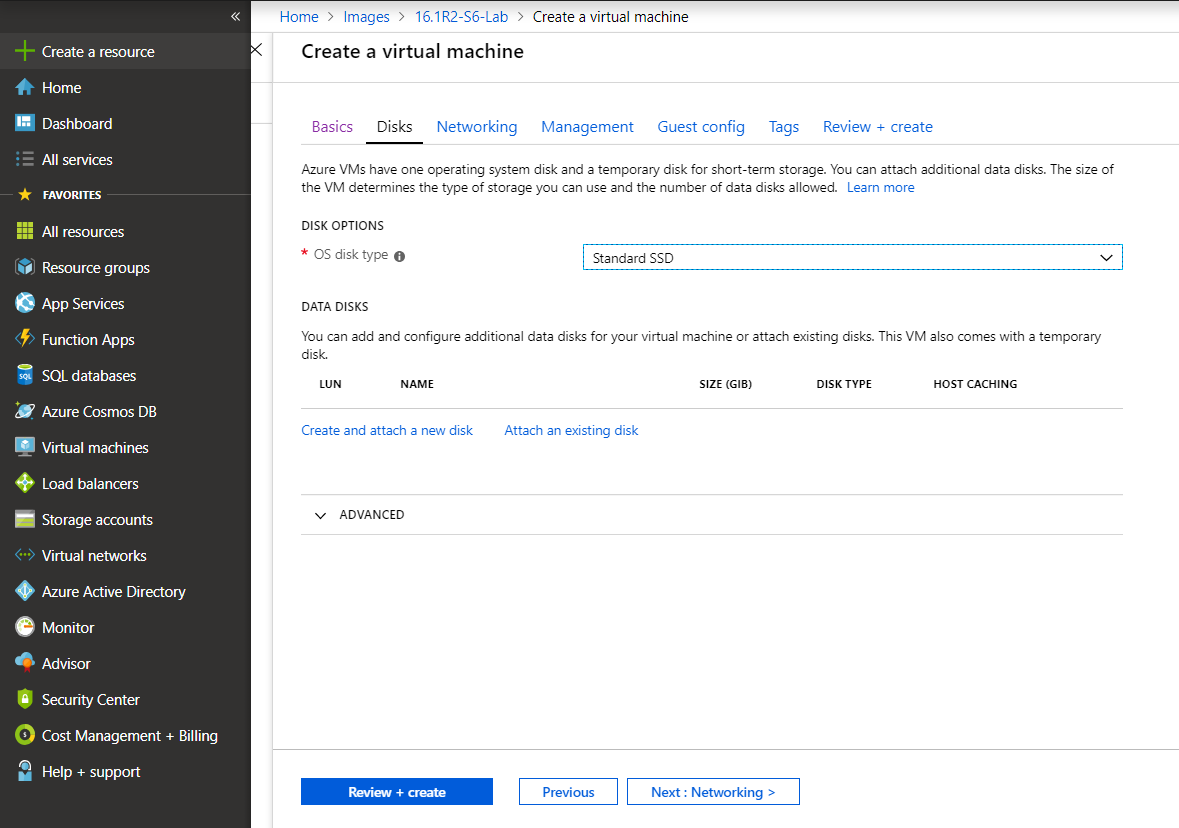
Task: Open the Networking tab
Action: [x=477, y=126]
